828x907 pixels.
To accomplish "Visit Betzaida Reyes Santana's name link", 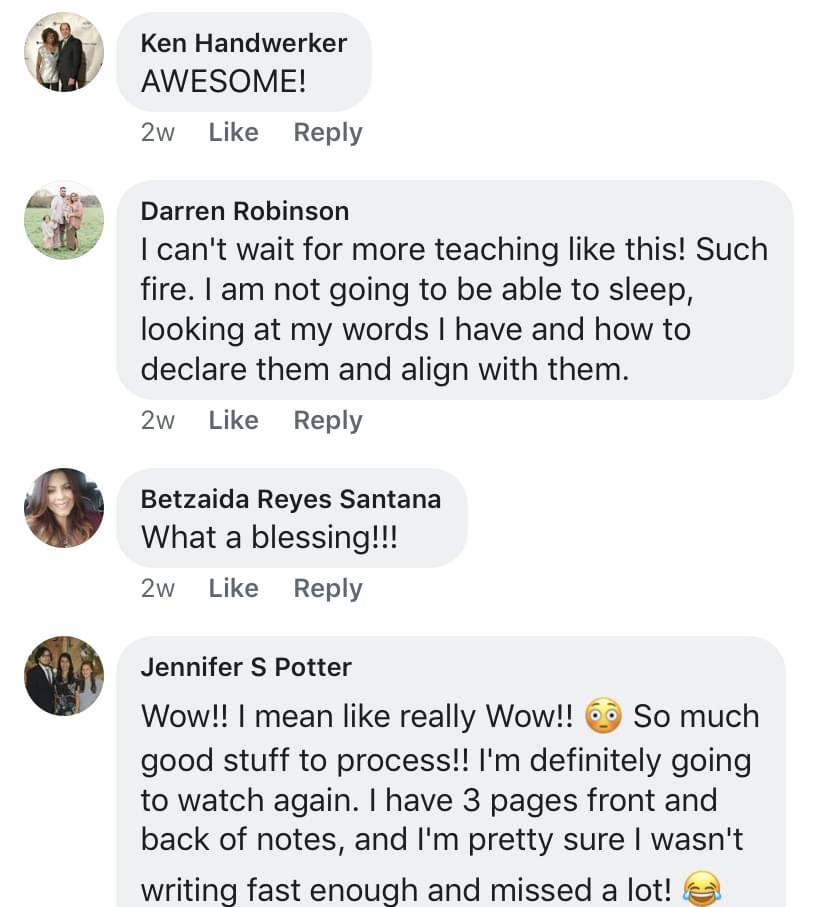I will tap(290, 499).
